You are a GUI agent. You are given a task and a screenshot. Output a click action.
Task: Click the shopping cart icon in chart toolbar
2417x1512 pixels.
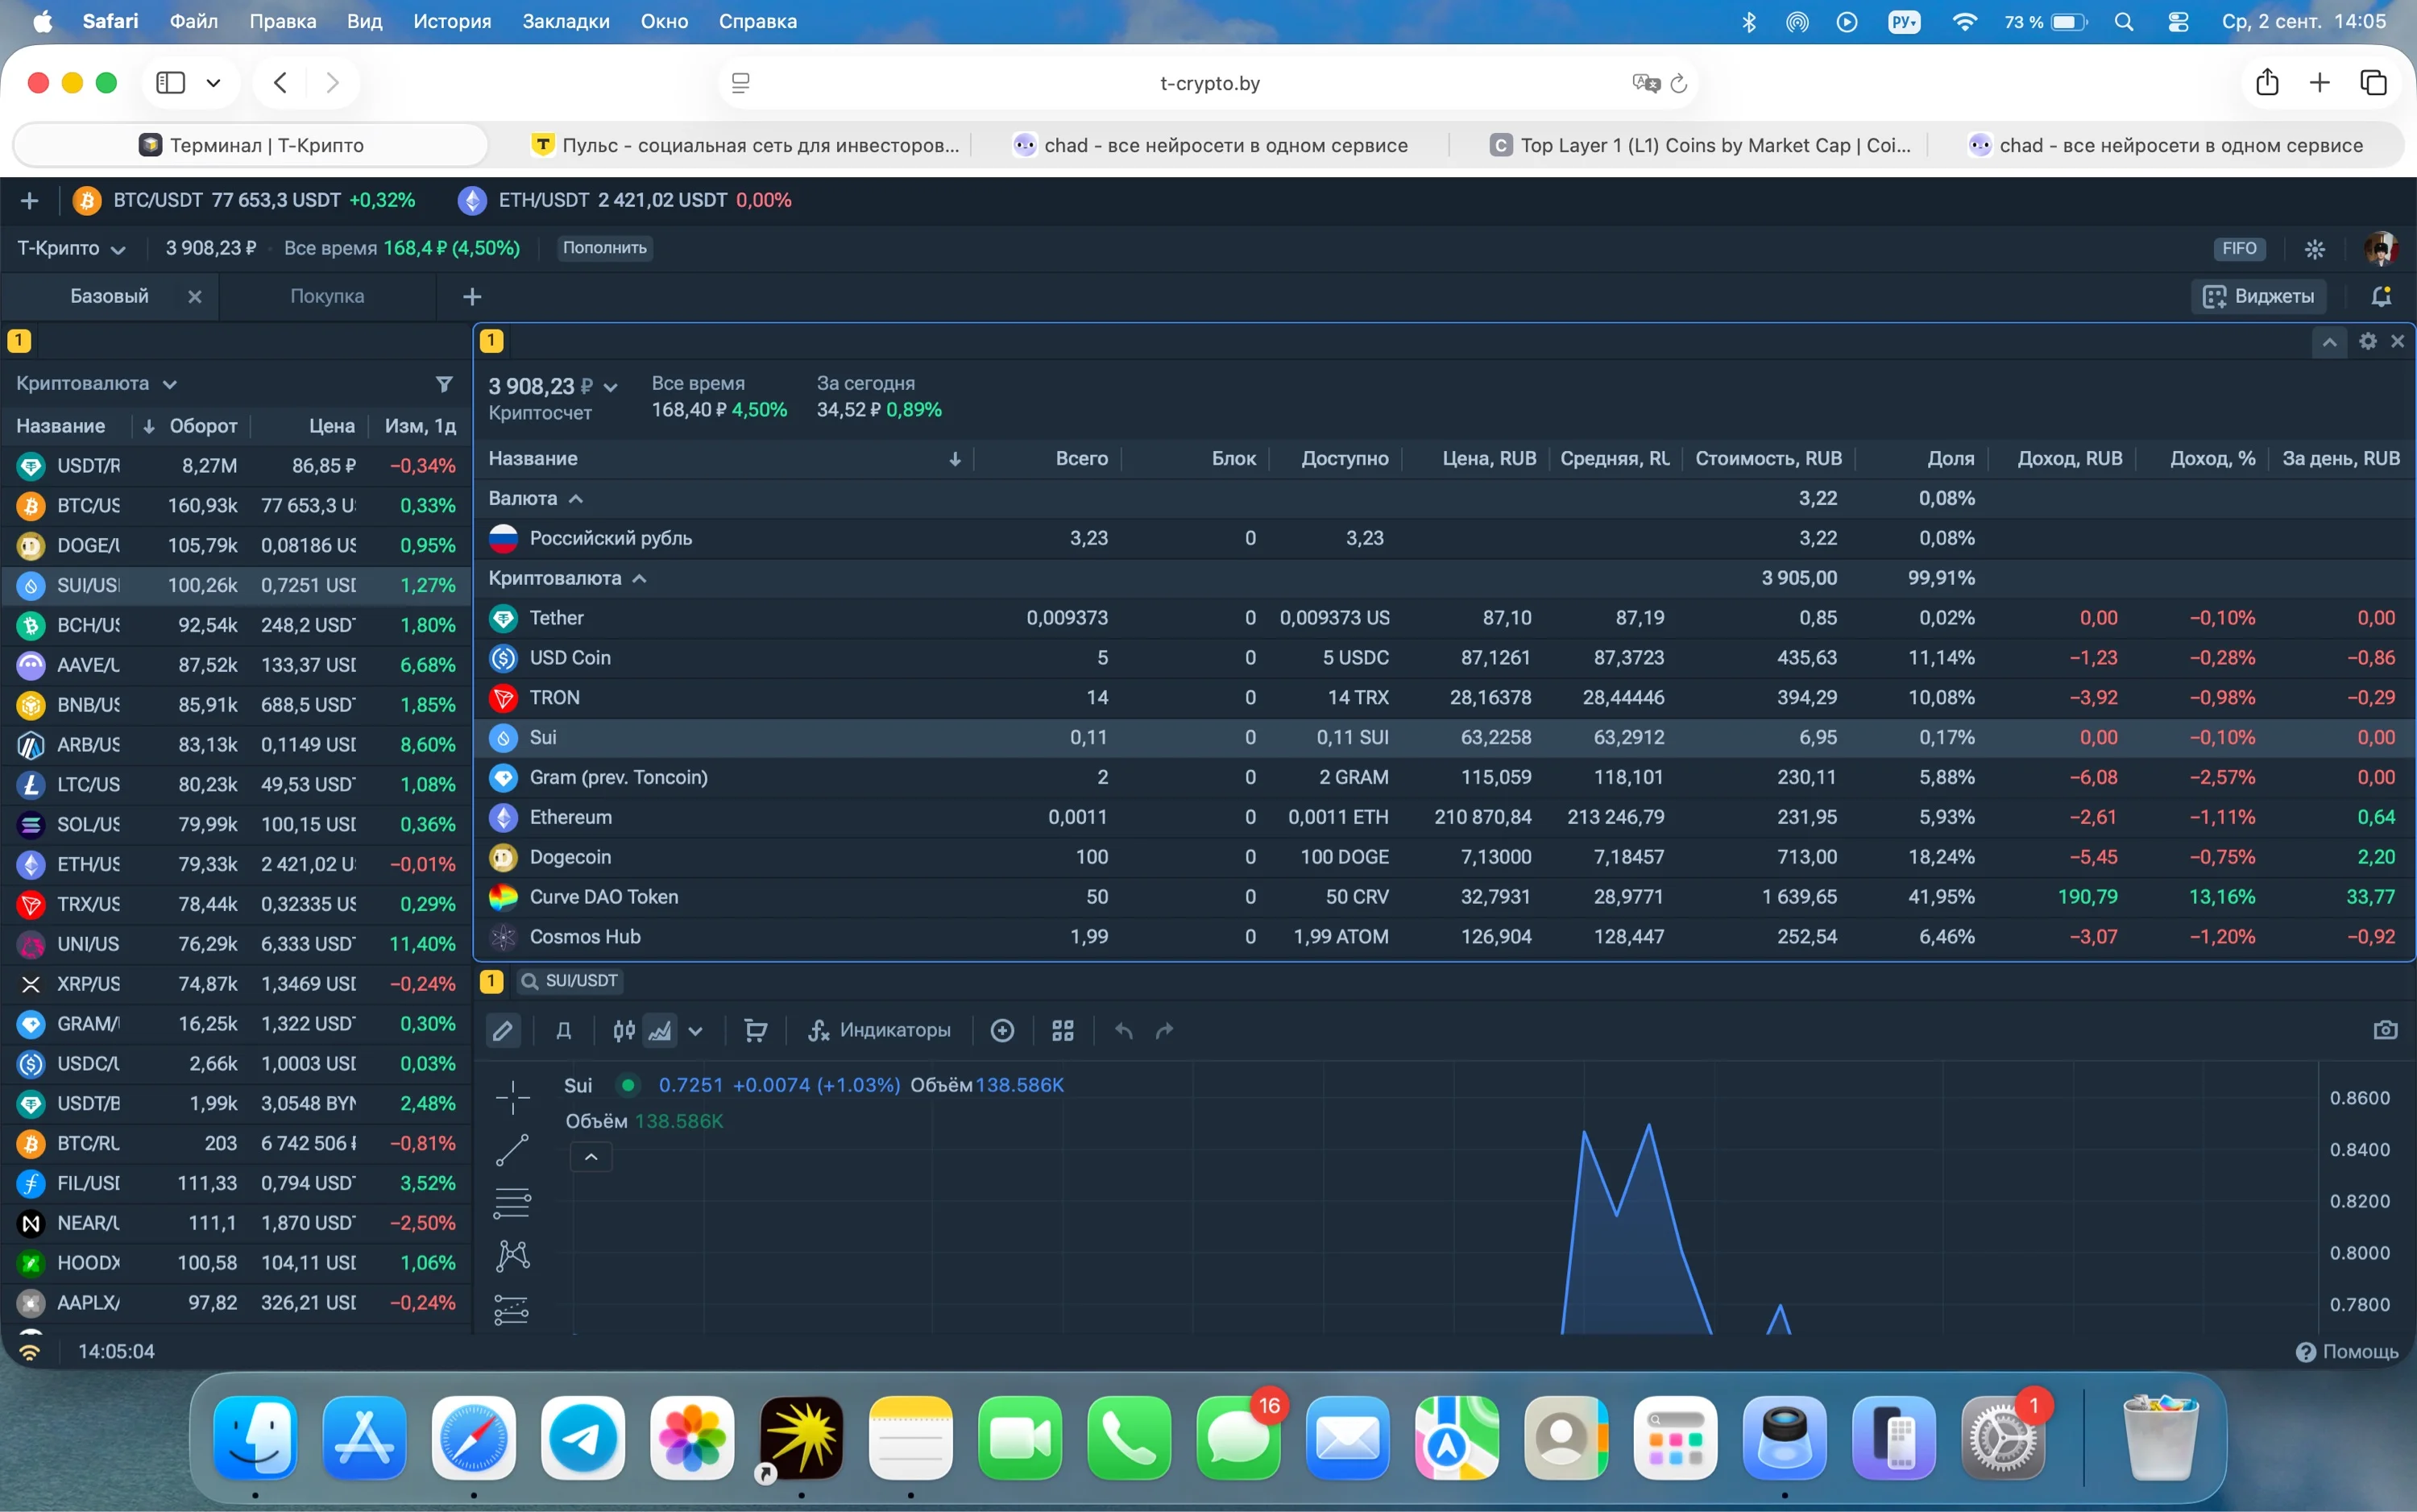[x=756, y=1030]
